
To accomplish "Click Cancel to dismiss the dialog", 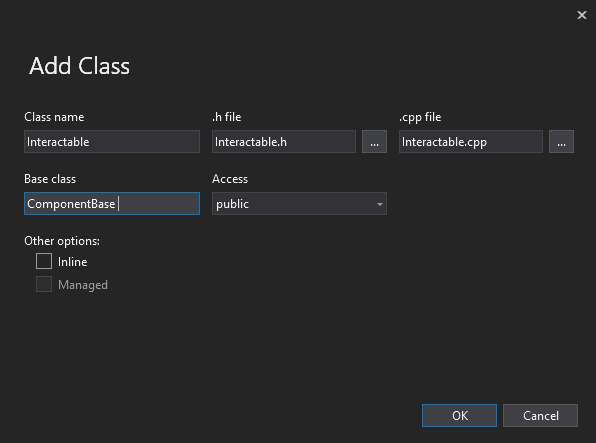I will tap(540, 415).
